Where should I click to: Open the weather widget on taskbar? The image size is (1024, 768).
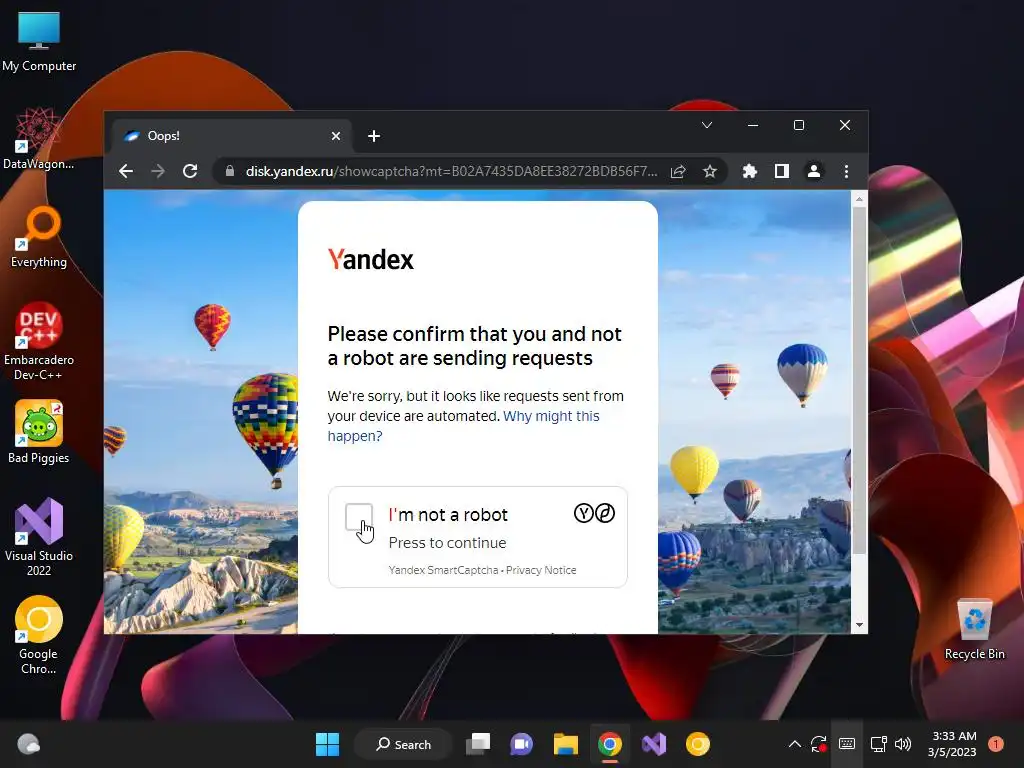tap(28, 744)
